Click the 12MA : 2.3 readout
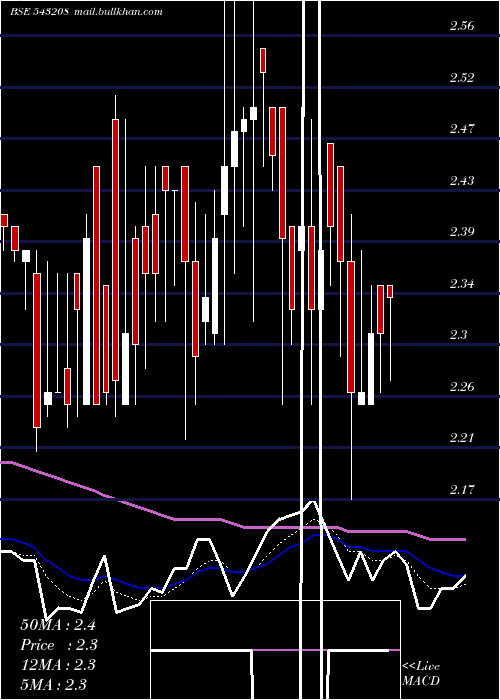This screenshot has height=700, width=500. point(58,664)
